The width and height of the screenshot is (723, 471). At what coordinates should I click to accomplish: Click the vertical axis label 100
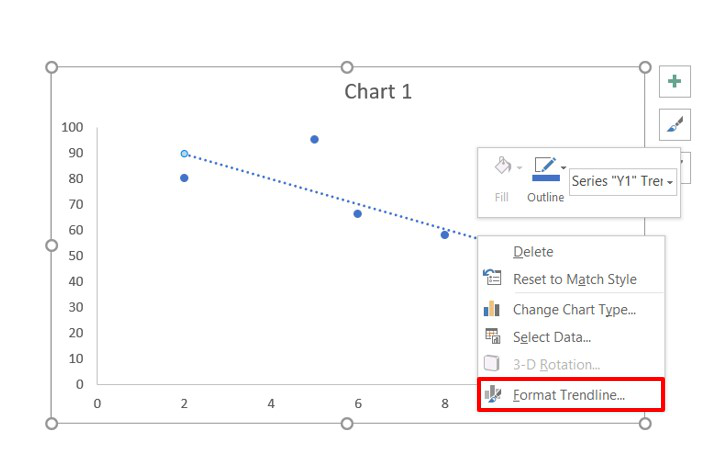click(x=72, y=127)
